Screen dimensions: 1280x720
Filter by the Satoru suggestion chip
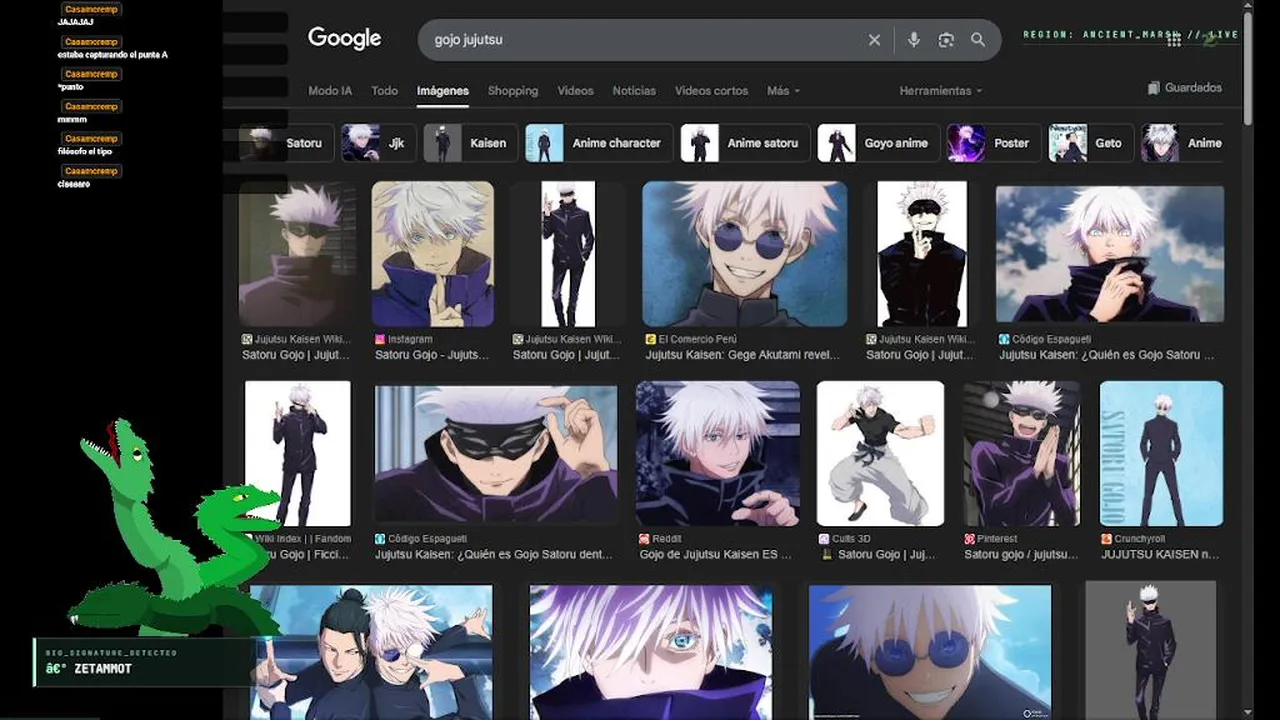click(x=284, y=143)
